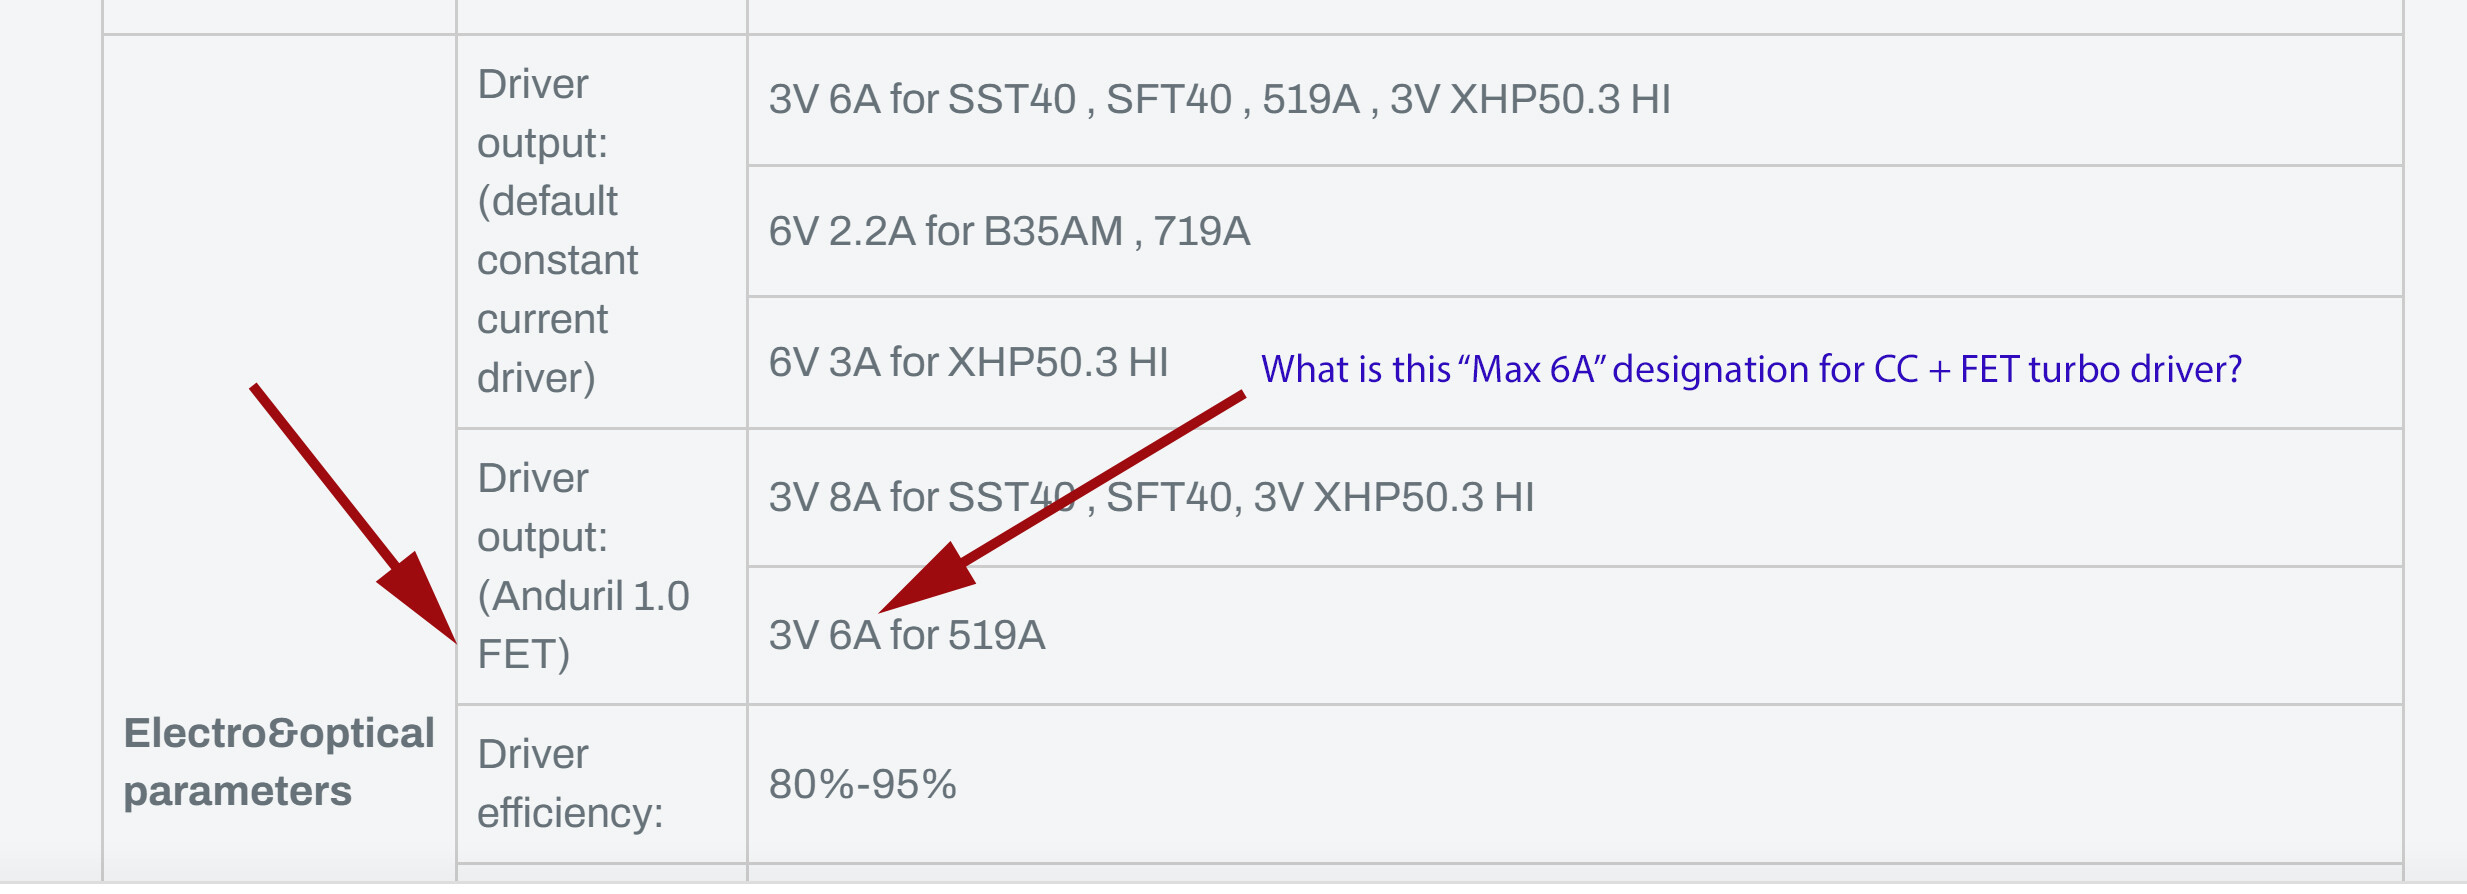Screen dimensions: 2467x894
Task: Click the "Driver efficiency:" label
Action: pos(569,783)
